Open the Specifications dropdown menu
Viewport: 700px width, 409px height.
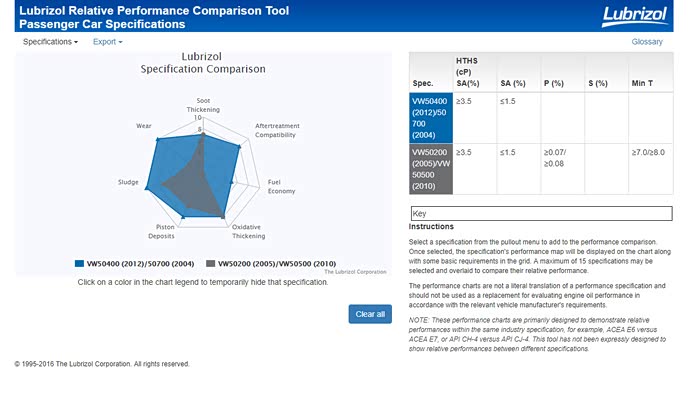coord(50,42)
